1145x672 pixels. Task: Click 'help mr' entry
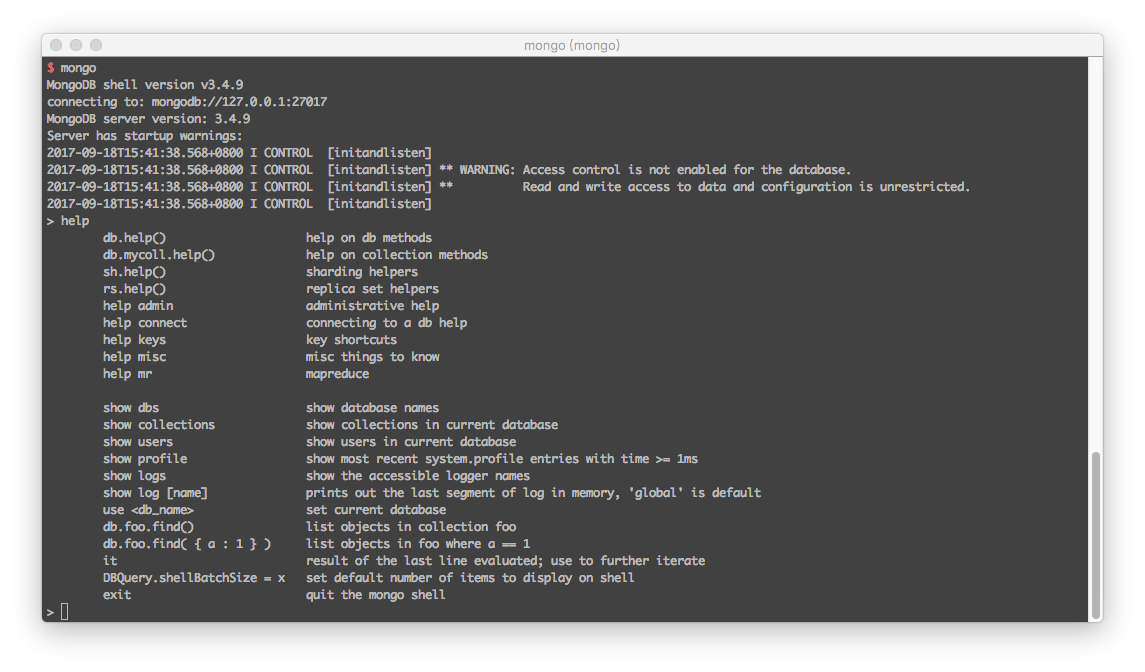coord(128,373)
